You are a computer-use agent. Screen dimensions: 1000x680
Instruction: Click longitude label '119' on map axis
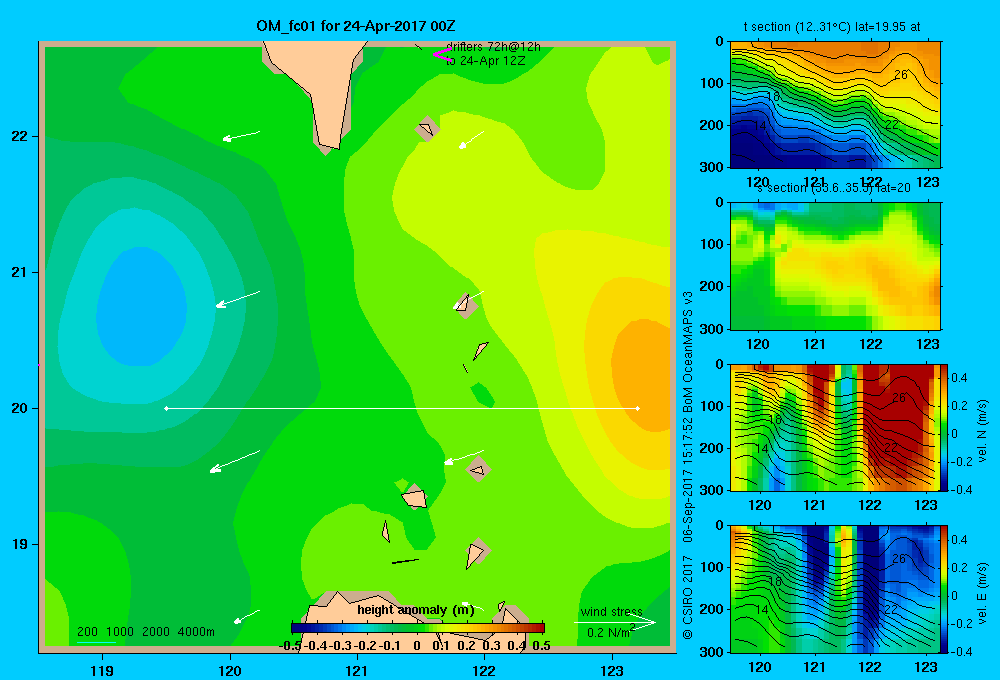[x=102, y=670]
